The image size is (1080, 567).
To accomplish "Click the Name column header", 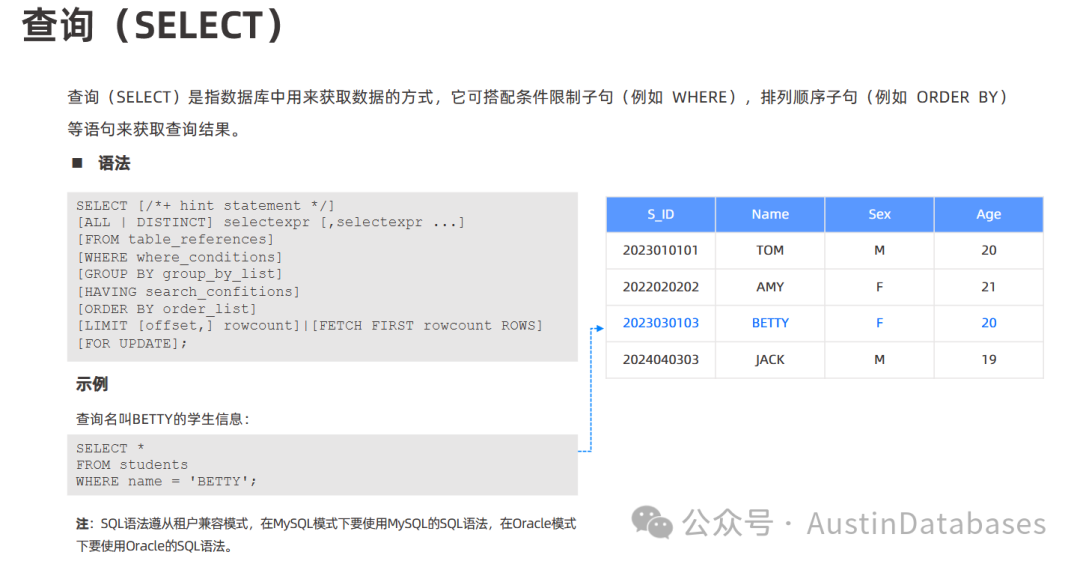I will [770, 214].
